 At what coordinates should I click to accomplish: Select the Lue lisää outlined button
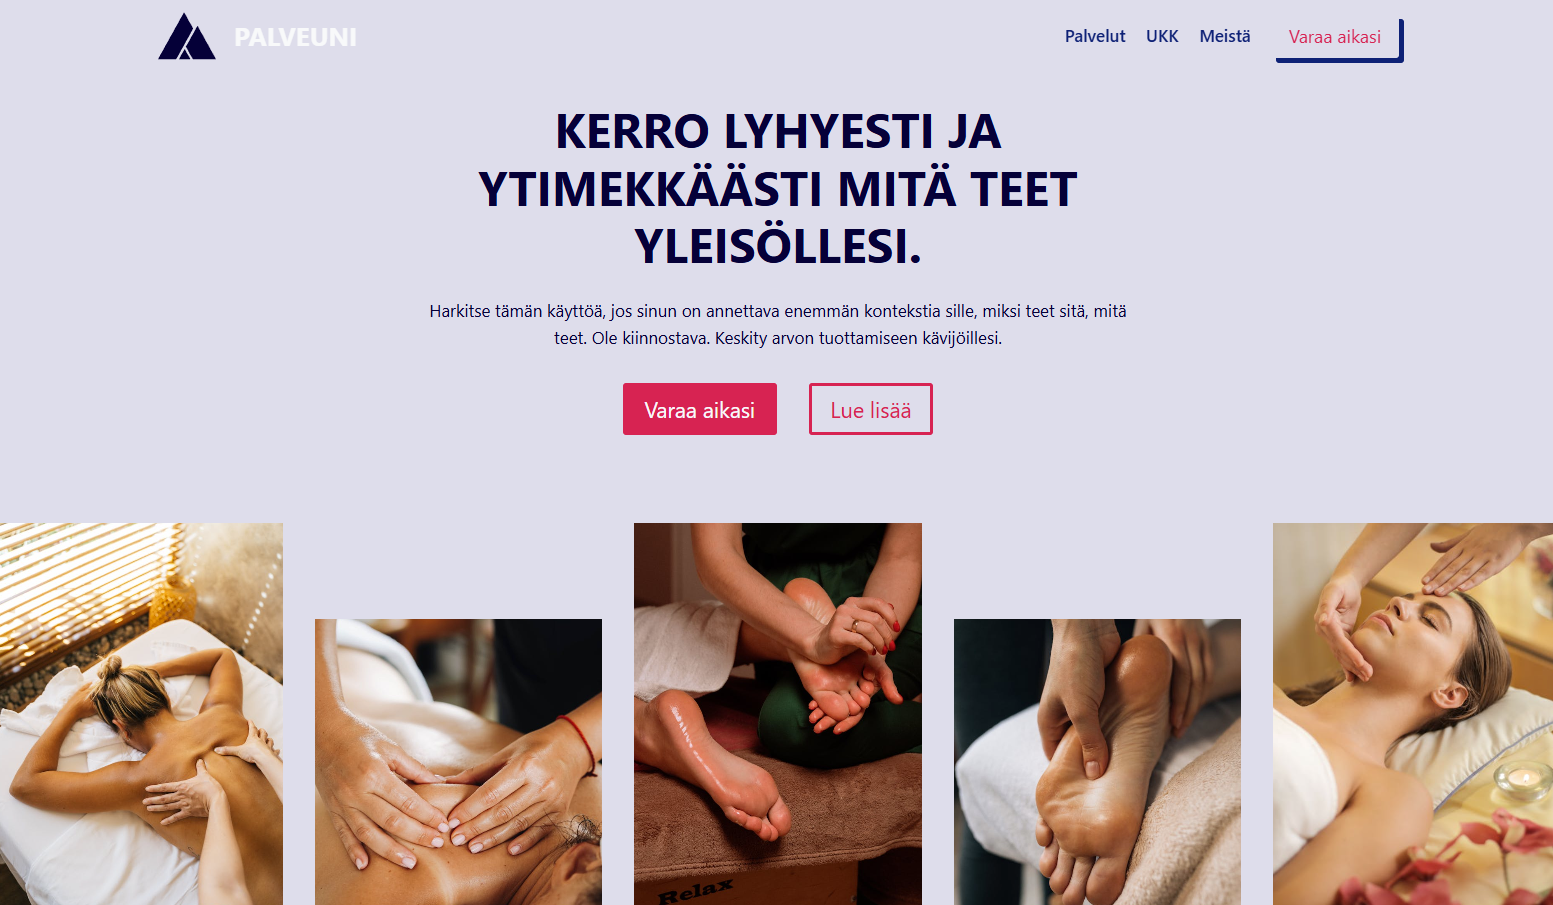point(871,409)
